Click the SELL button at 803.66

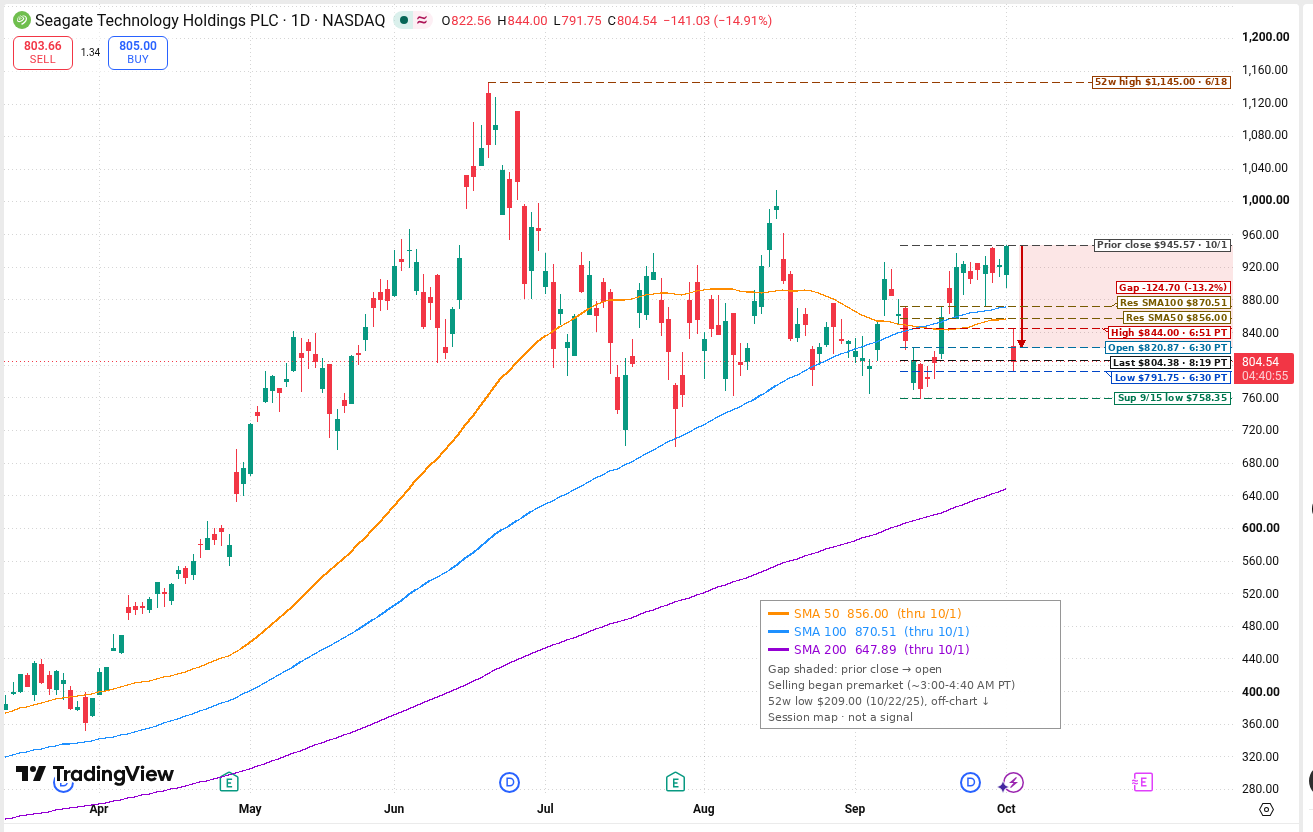coord(44,52)
